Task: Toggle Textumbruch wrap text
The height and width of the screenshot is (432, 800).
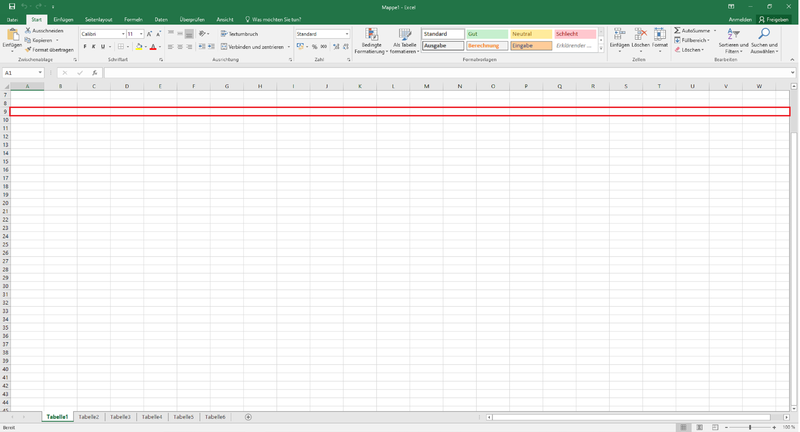Action: (x=239, y=34)
